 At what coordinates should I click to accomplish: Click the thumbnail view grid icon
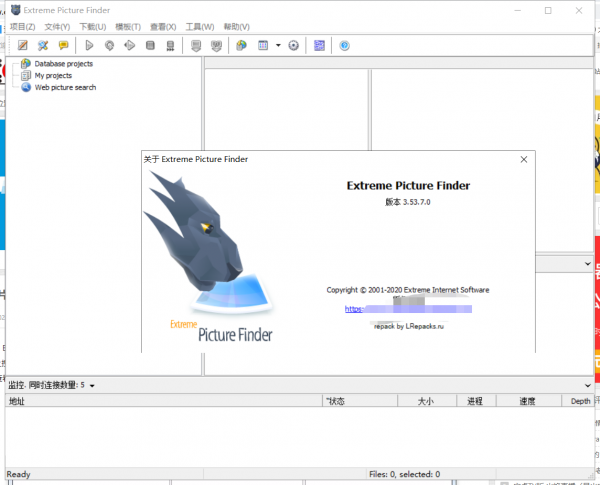pyautogui.click(x=263, y=46)
